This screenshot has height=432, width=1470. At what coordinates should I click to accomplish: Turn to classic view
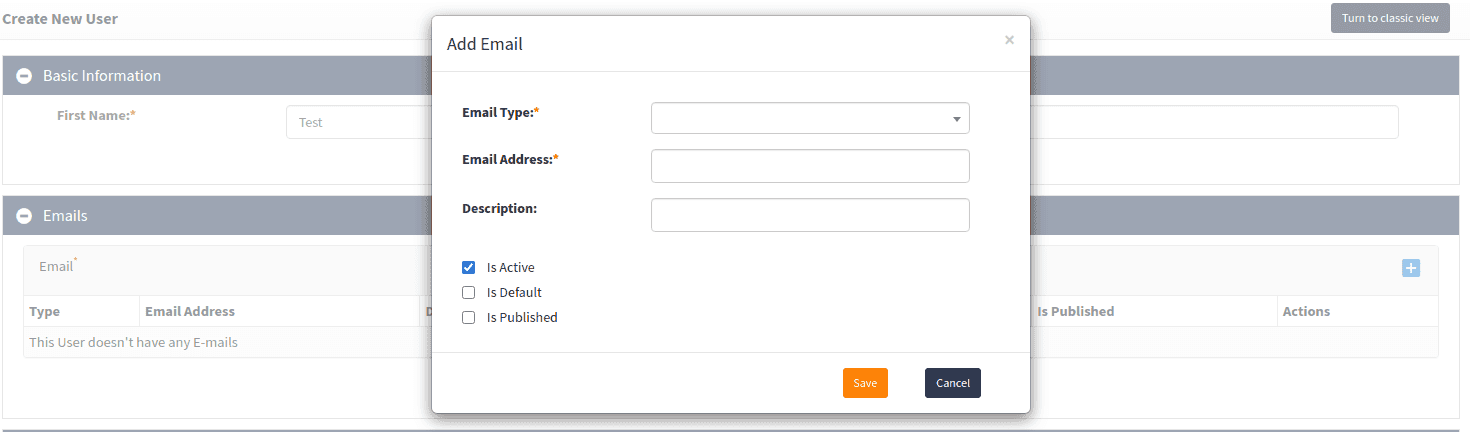[x=1389, y=18]
